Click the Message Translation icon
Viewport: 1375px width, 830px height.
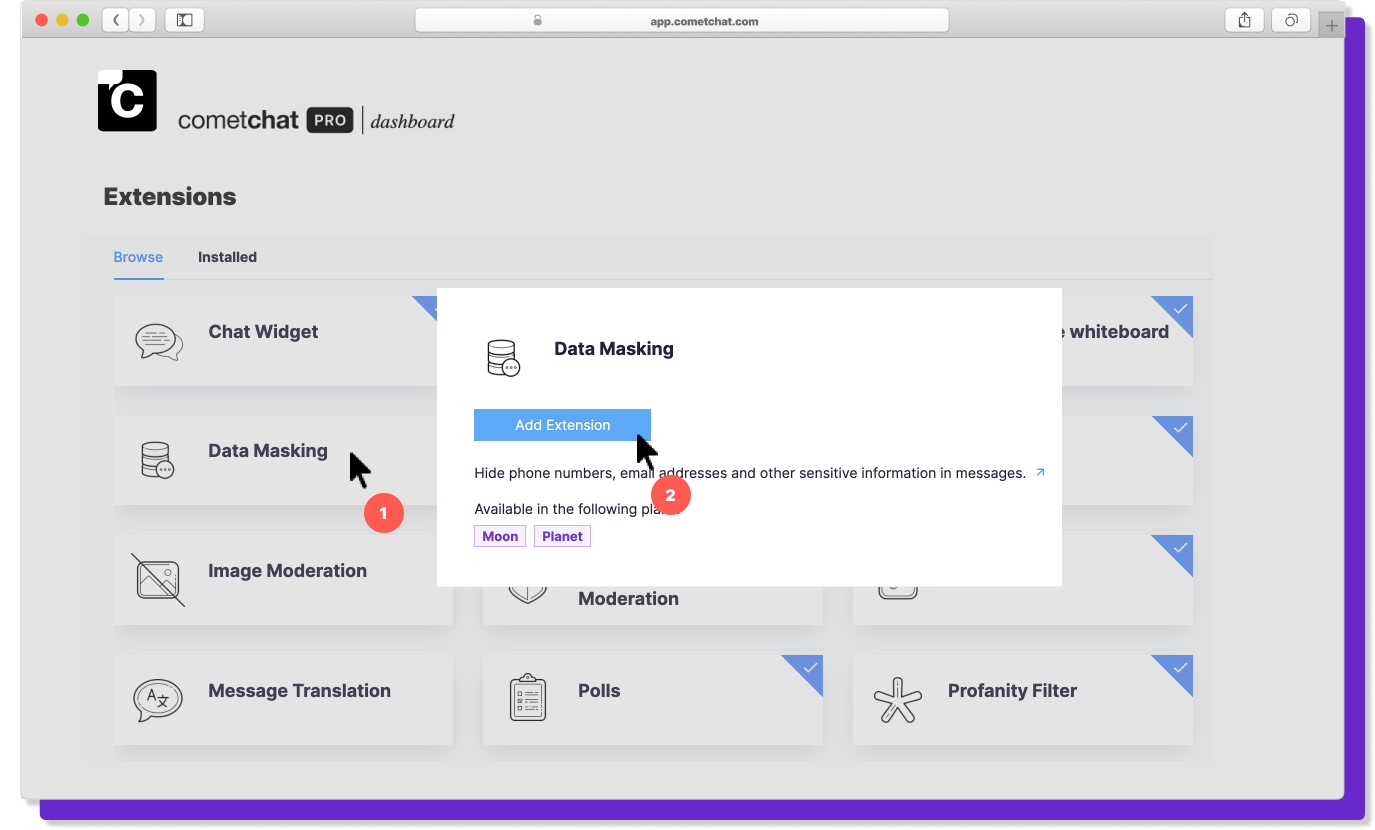click(x=158, y=700)
